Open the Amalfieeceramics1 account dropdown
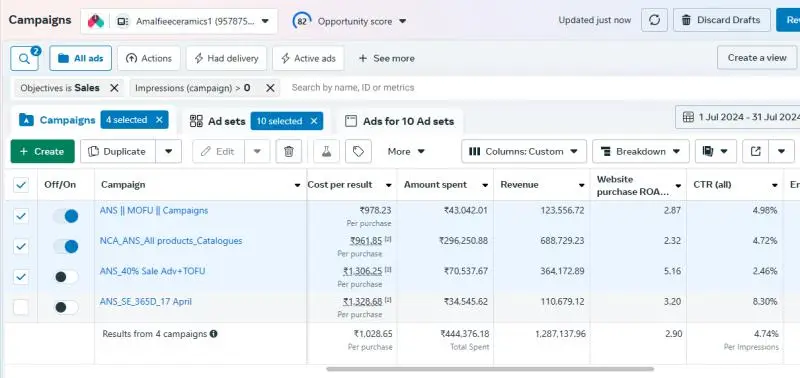The image size is (800, 378). (179, 21)
